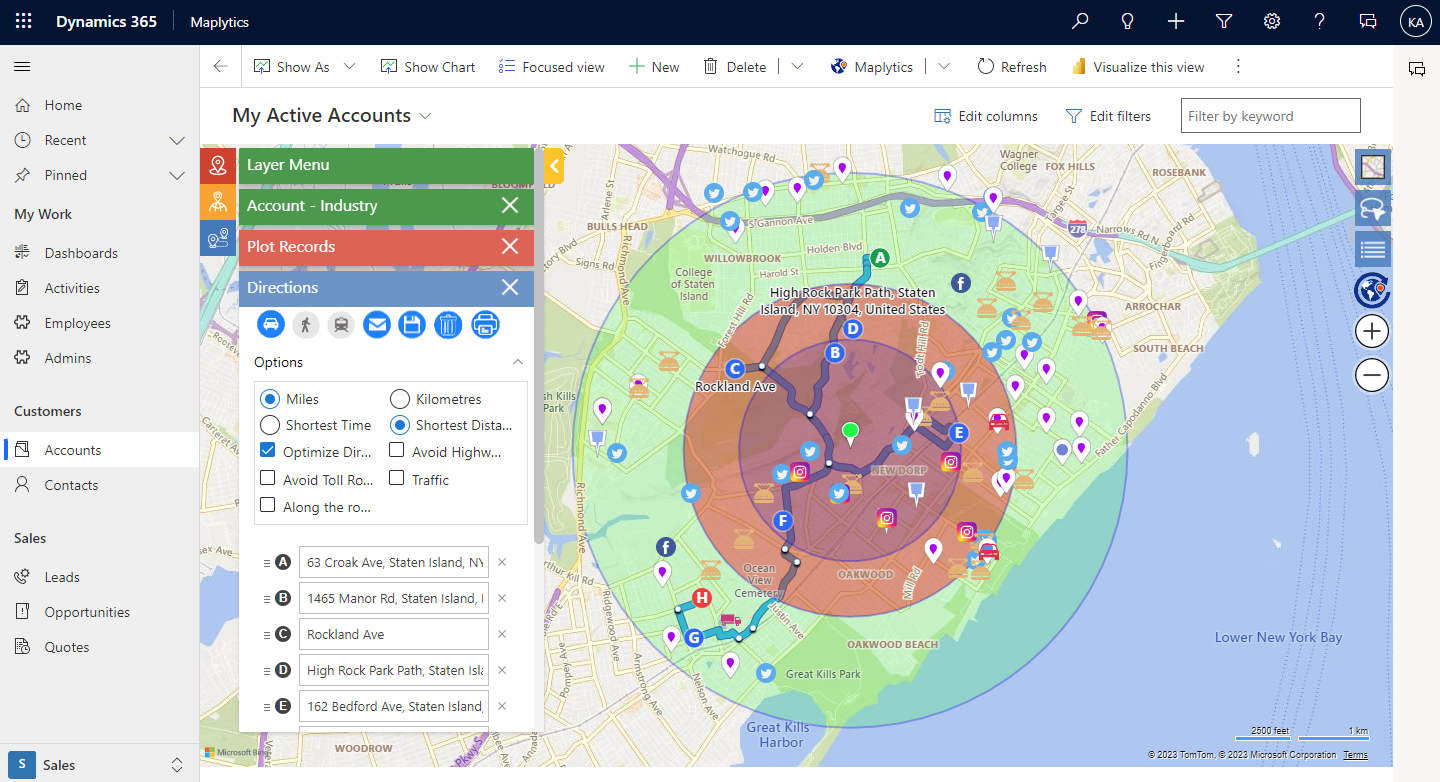
Task: Select walking mode in Directions
Action: (x=306, y=324)
